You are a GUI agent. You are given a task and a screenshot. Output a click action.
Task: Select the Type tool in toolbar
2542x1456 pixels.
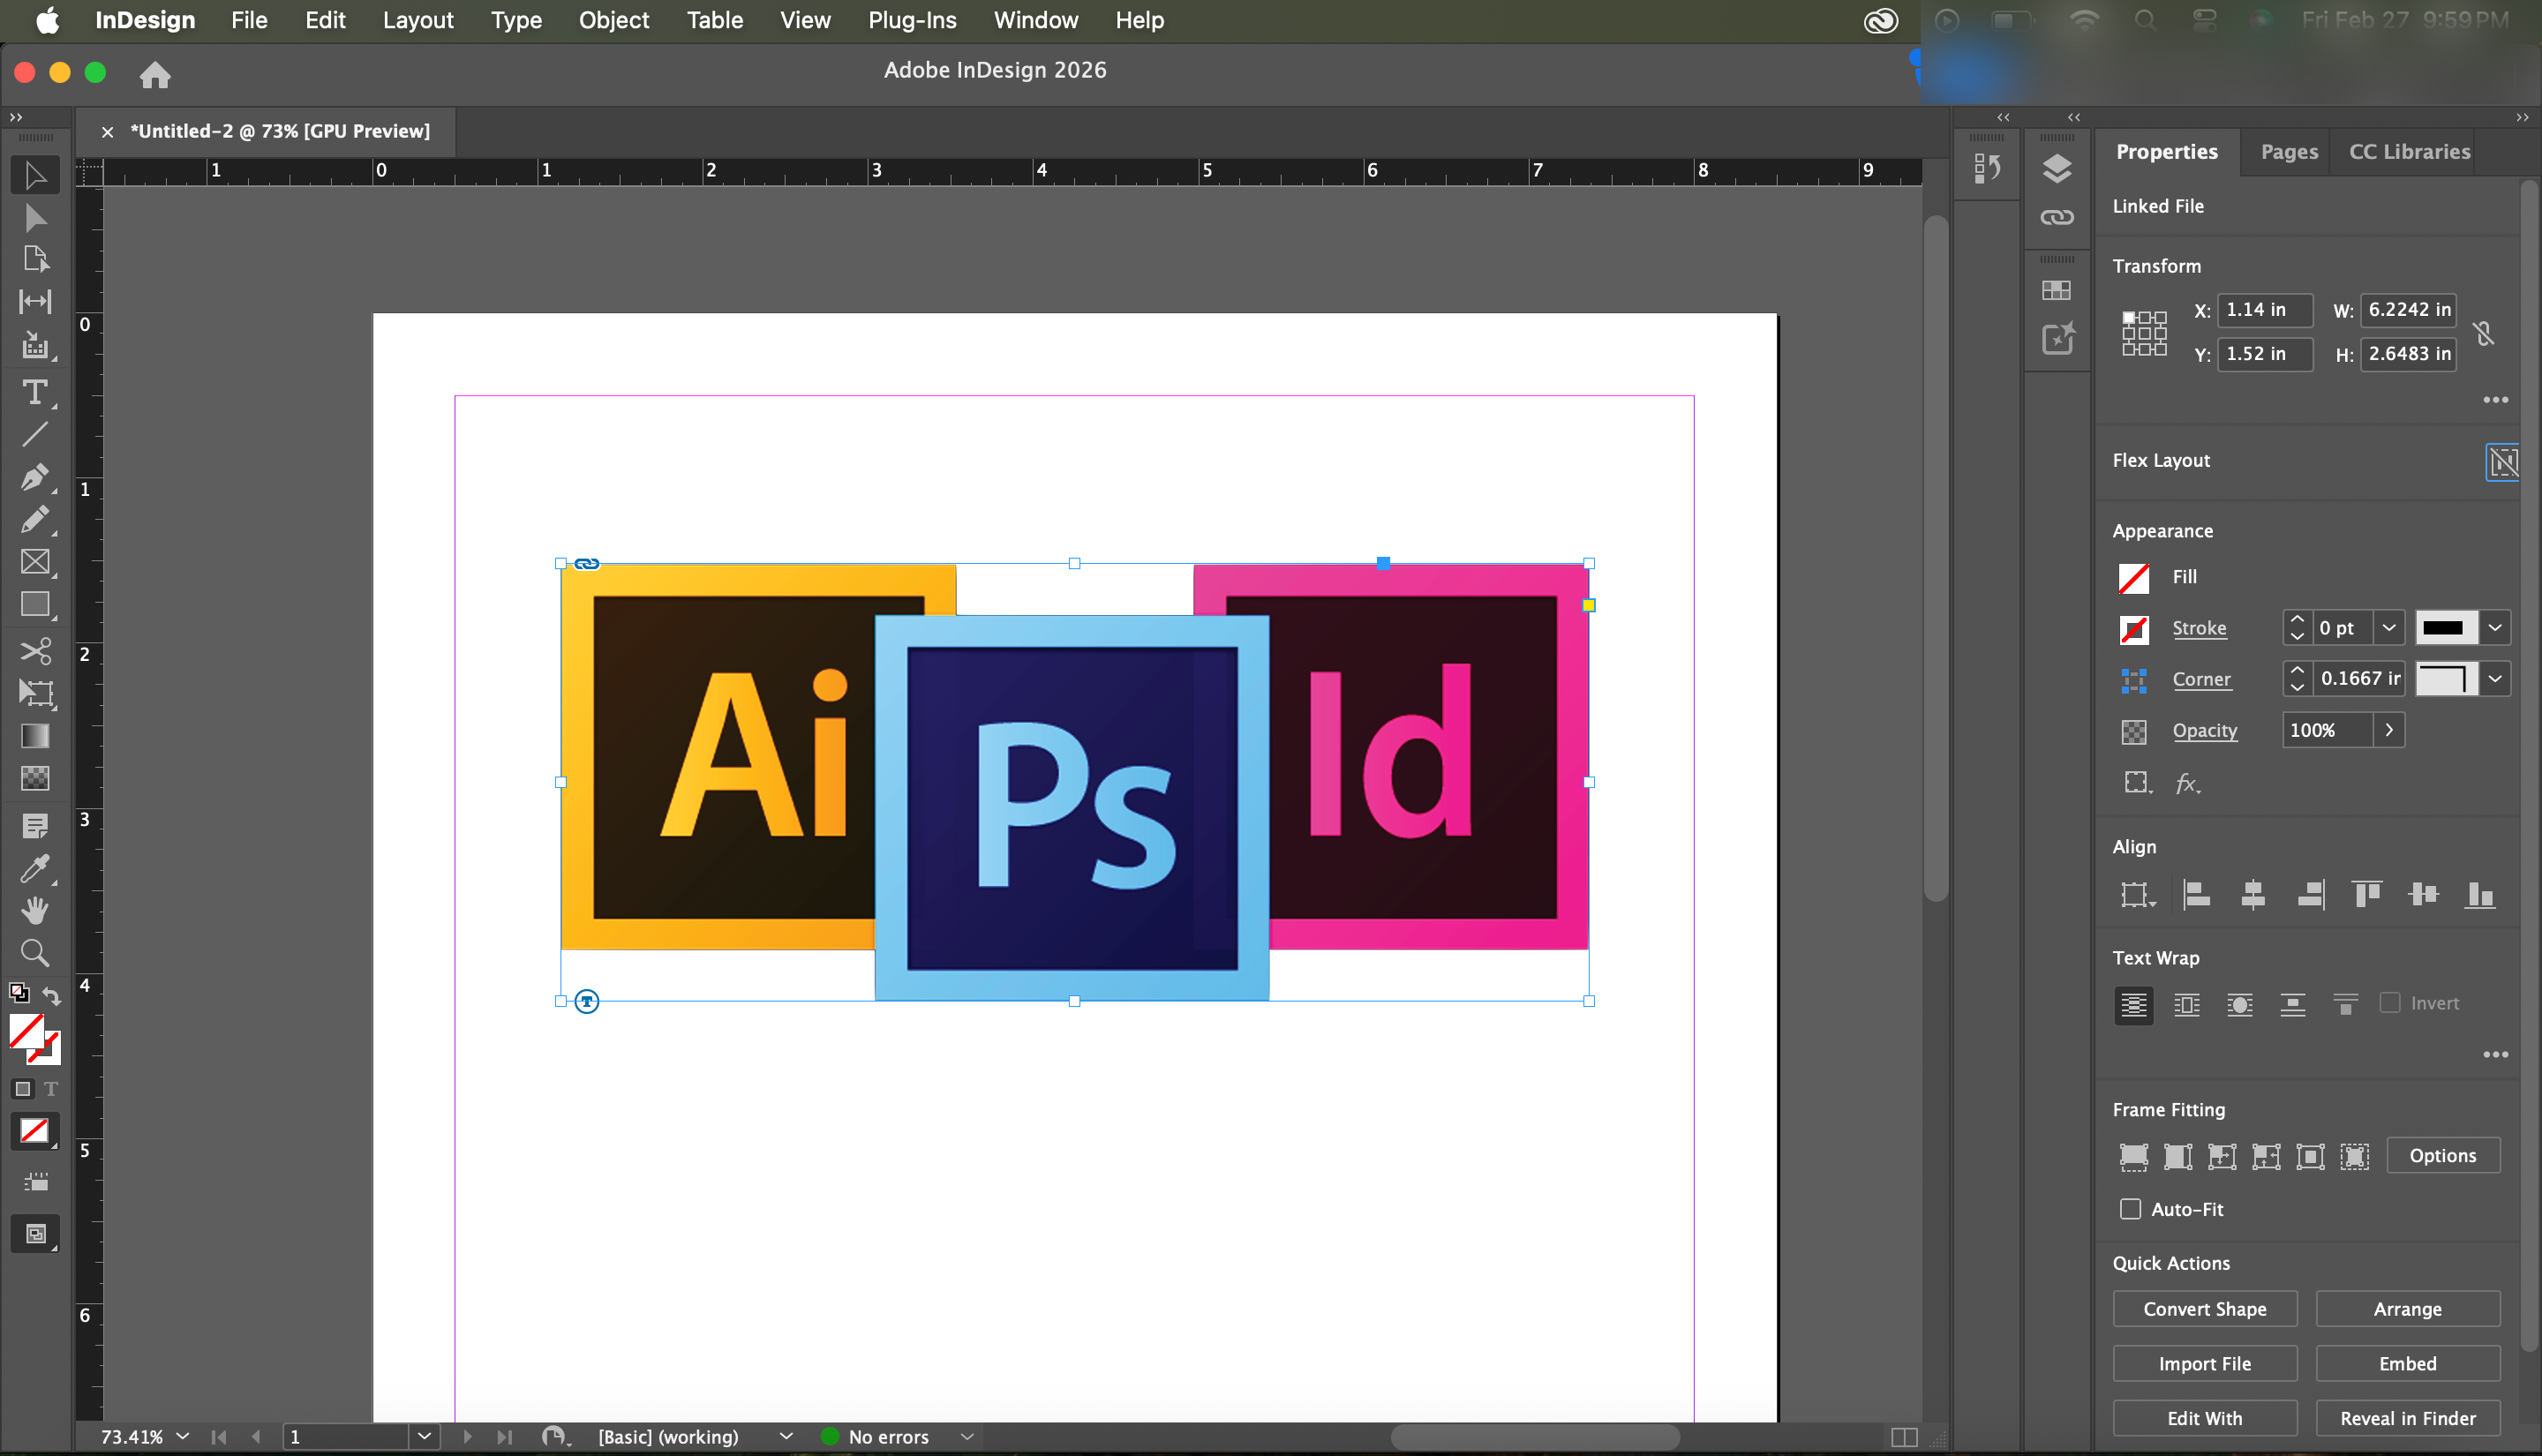pos(34,392)
